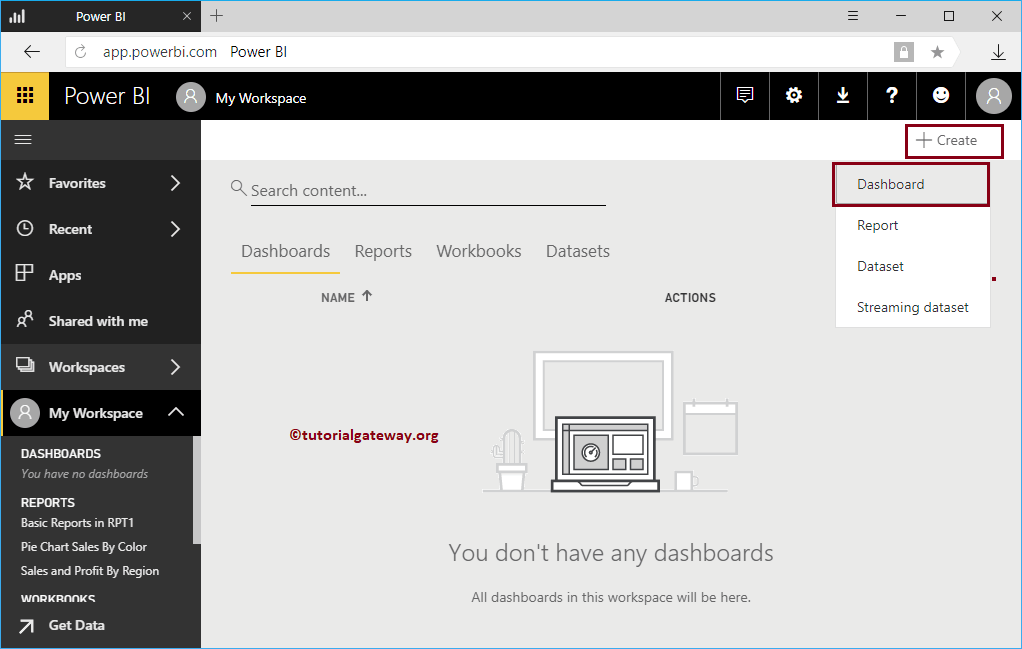Click the header My Workspace avatar
Viewport: 1022px width, 649px height.
pos(190,96)
